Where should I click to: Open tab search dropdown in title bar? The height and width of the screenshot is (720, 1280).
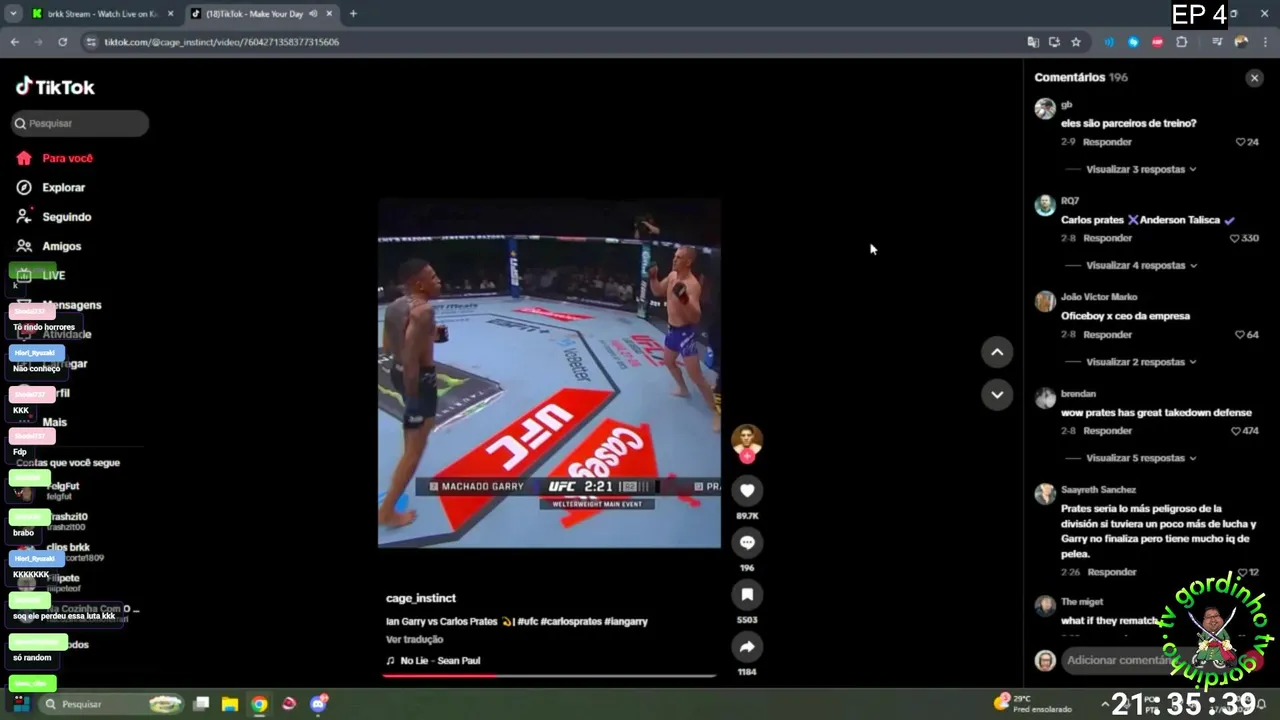(13, 14)
